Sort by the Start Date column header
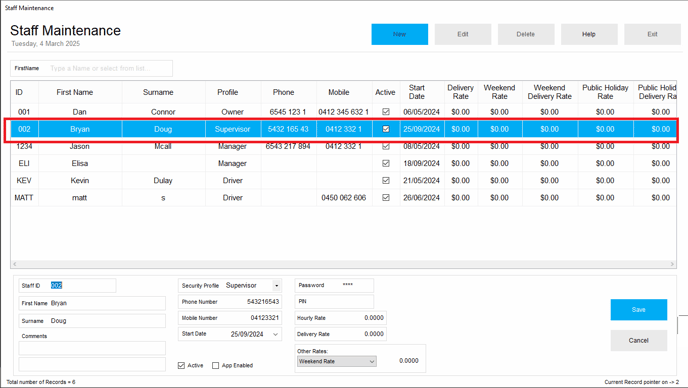The height and width of the screenshot is (388, 688). click(422, 92)
